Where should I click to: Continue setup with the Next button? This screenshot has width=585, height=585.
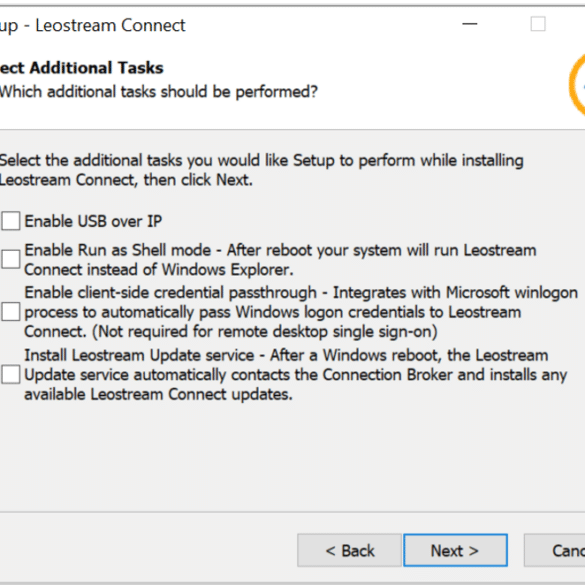[455, 550]
